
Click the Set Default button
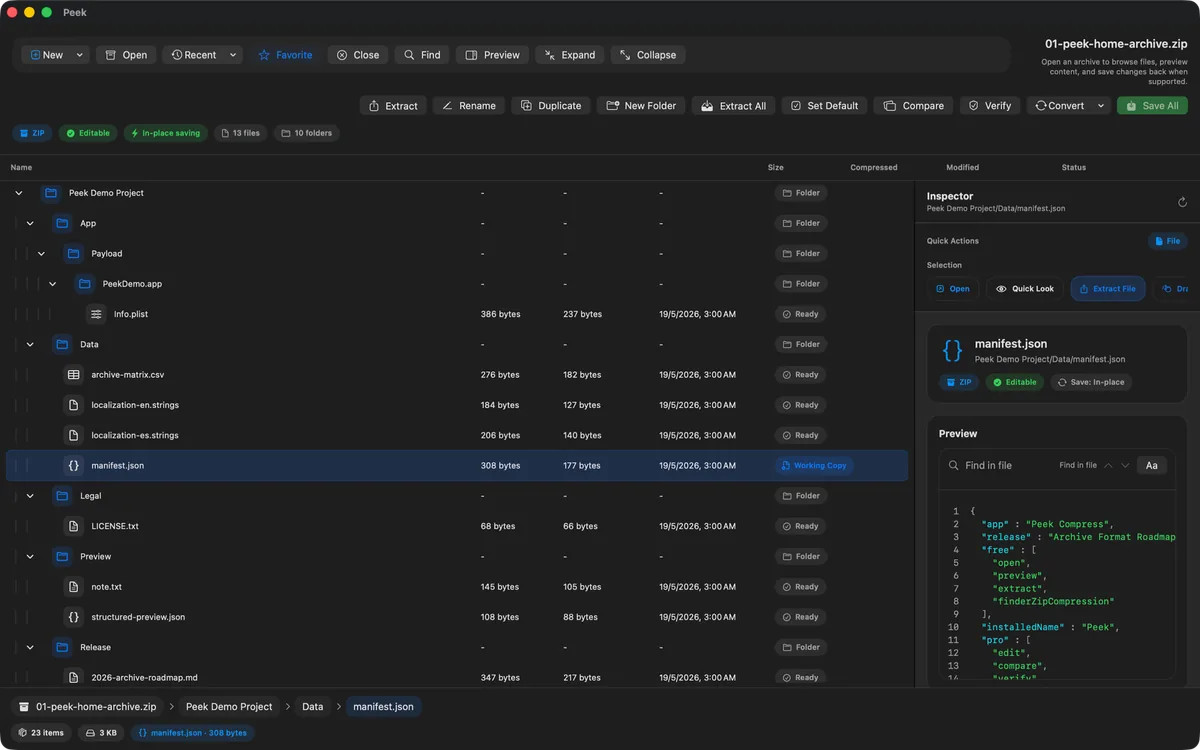[x=824, y=105]
